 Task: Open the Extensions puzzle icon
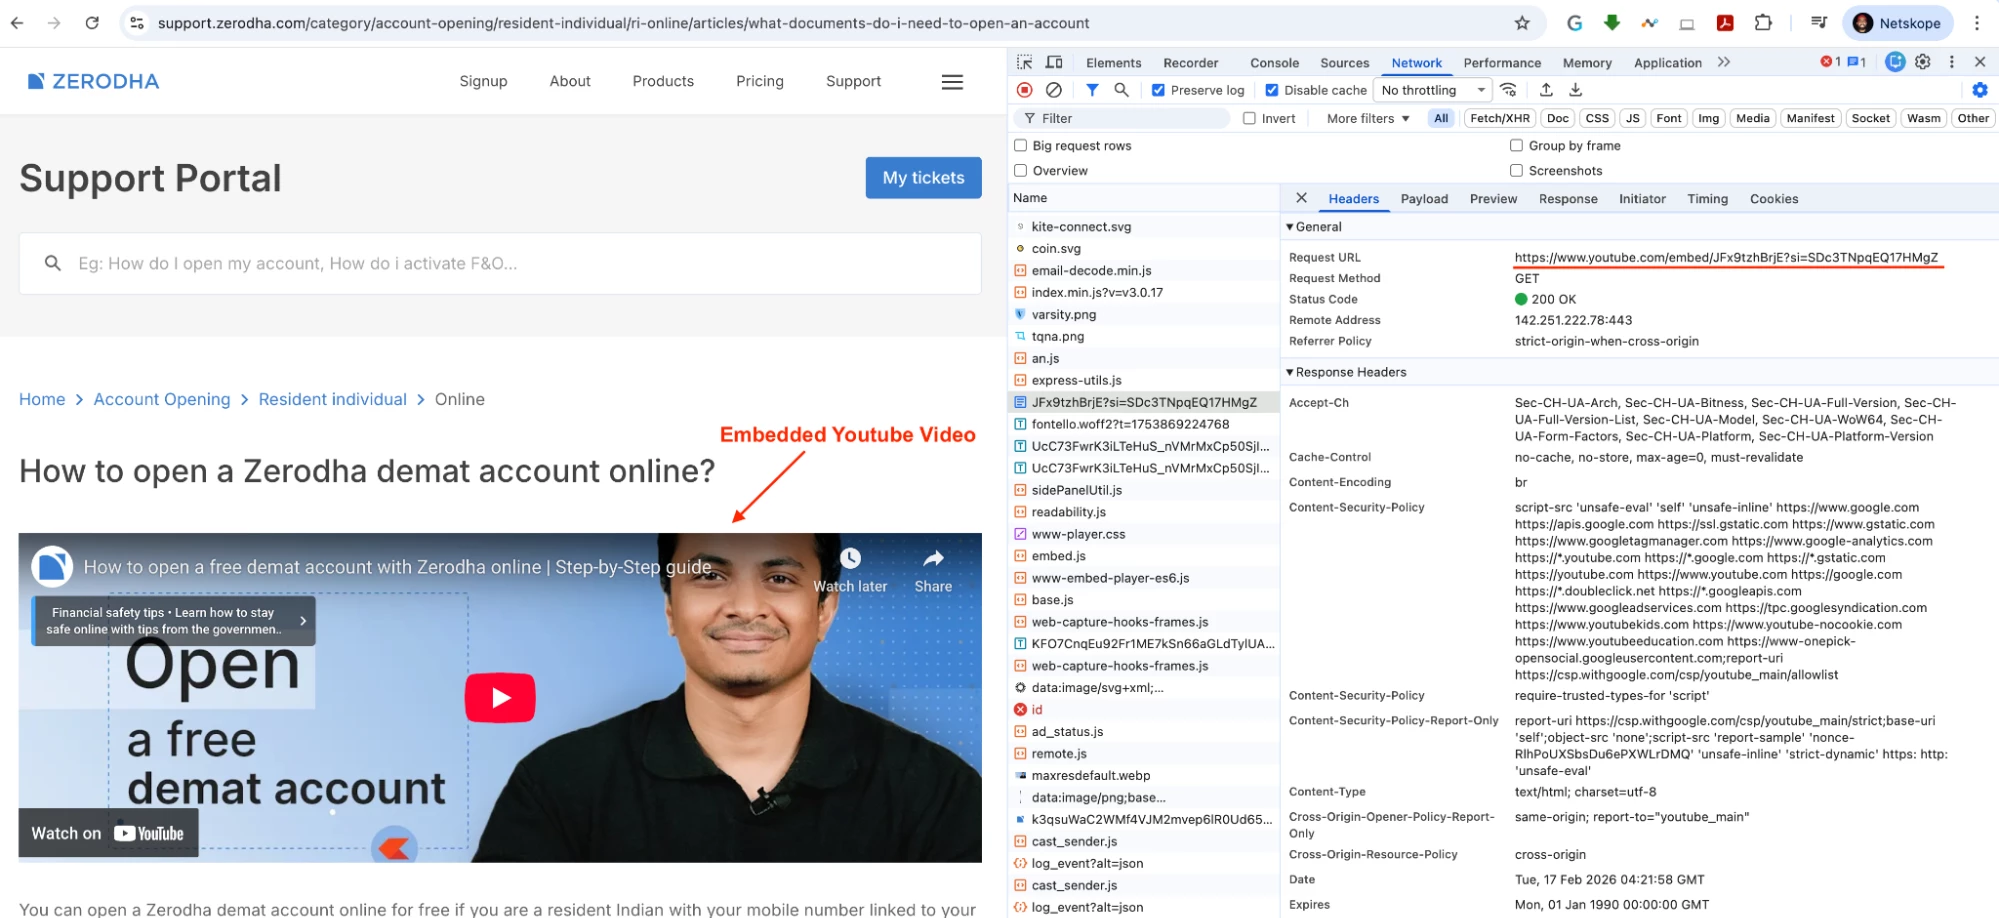pos(1764,23)
